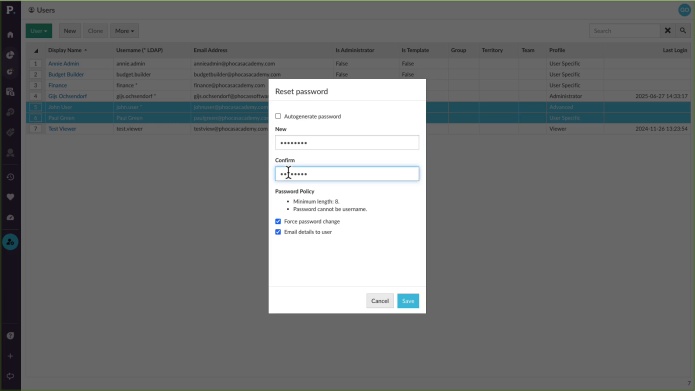Click the Phocas P logo
The image size is (695, 391).
[x=10, y=9]
